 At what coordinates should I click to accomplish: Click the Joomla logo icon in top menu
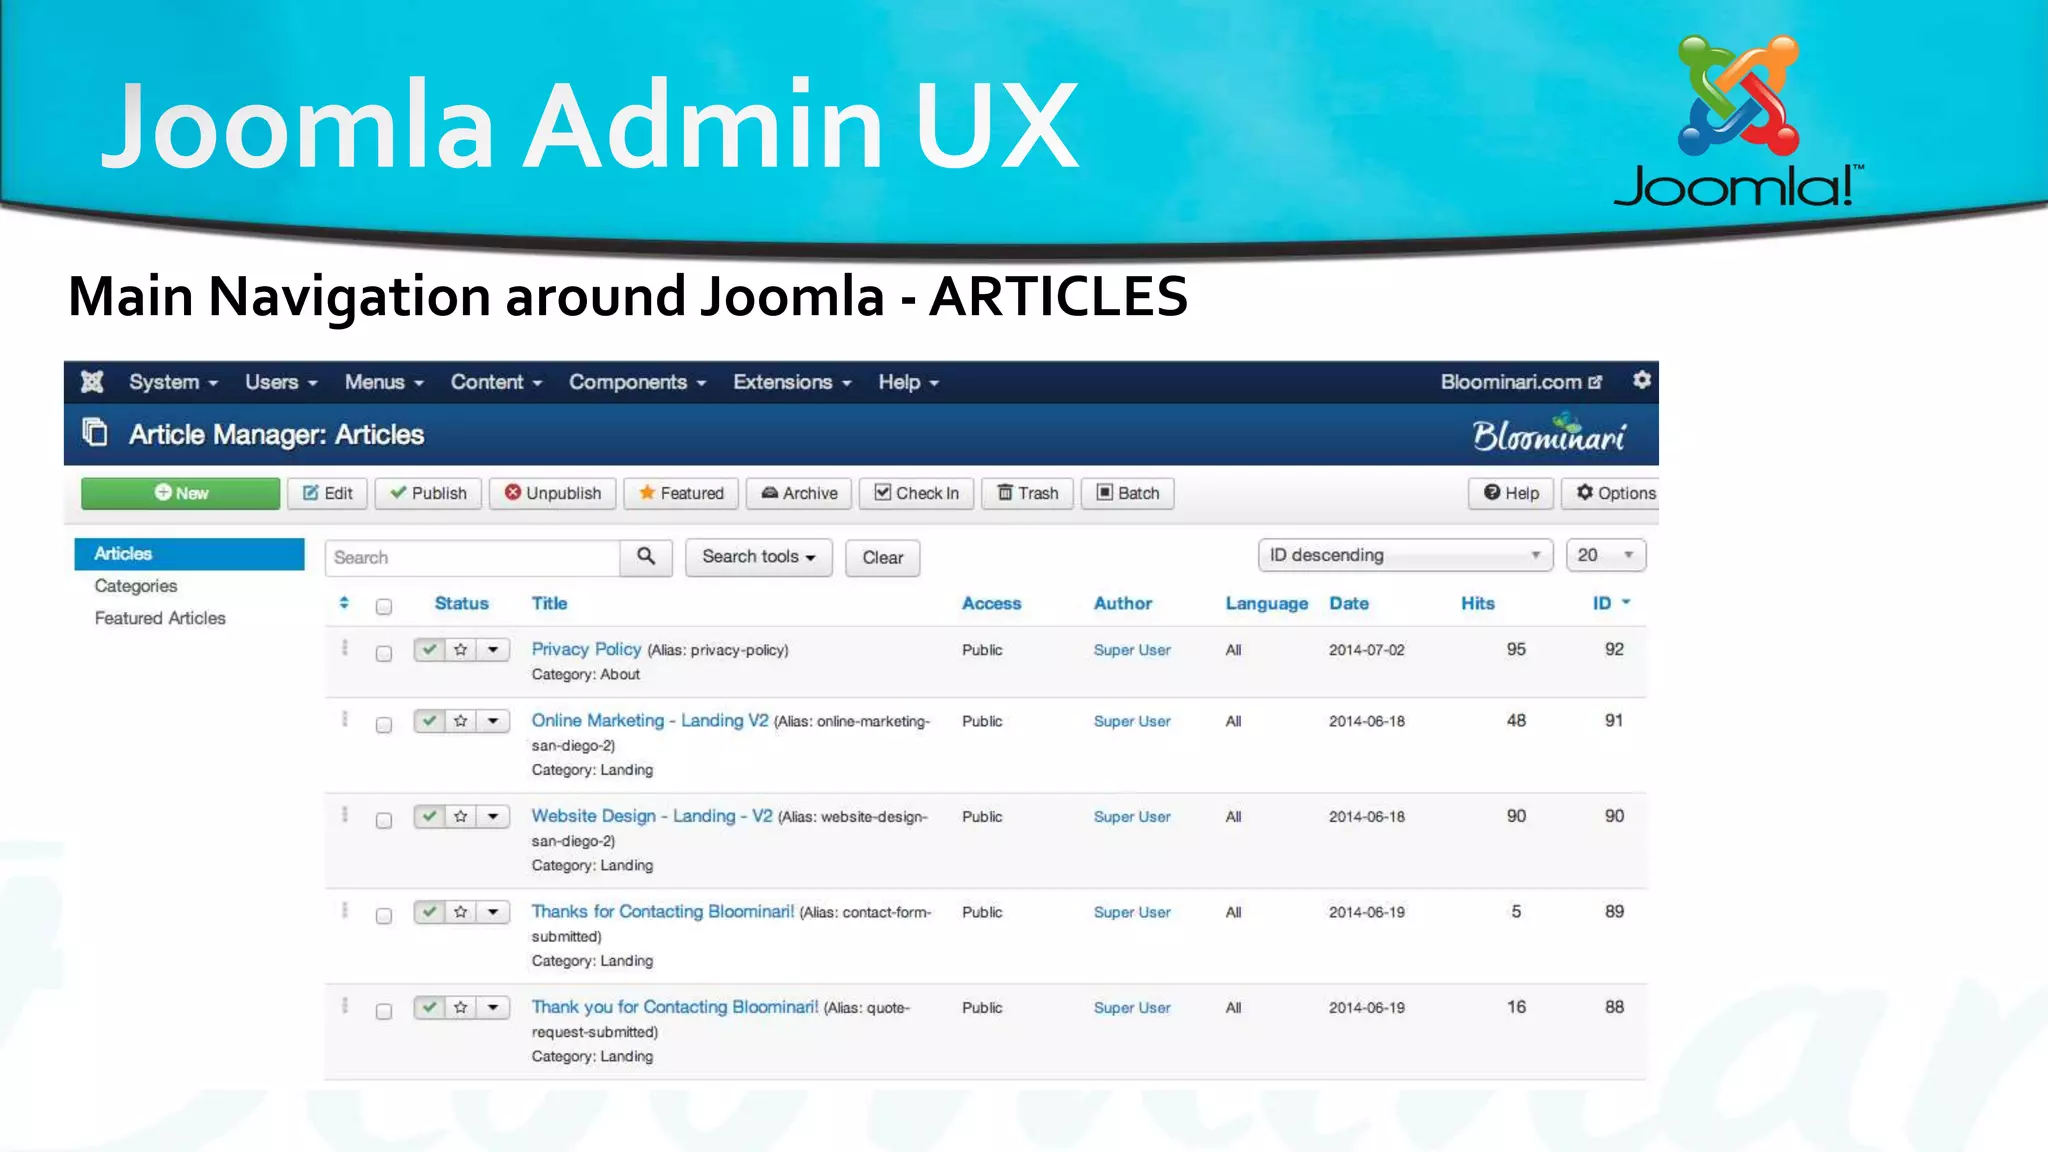pyautogui.click(x=92, y=382)
